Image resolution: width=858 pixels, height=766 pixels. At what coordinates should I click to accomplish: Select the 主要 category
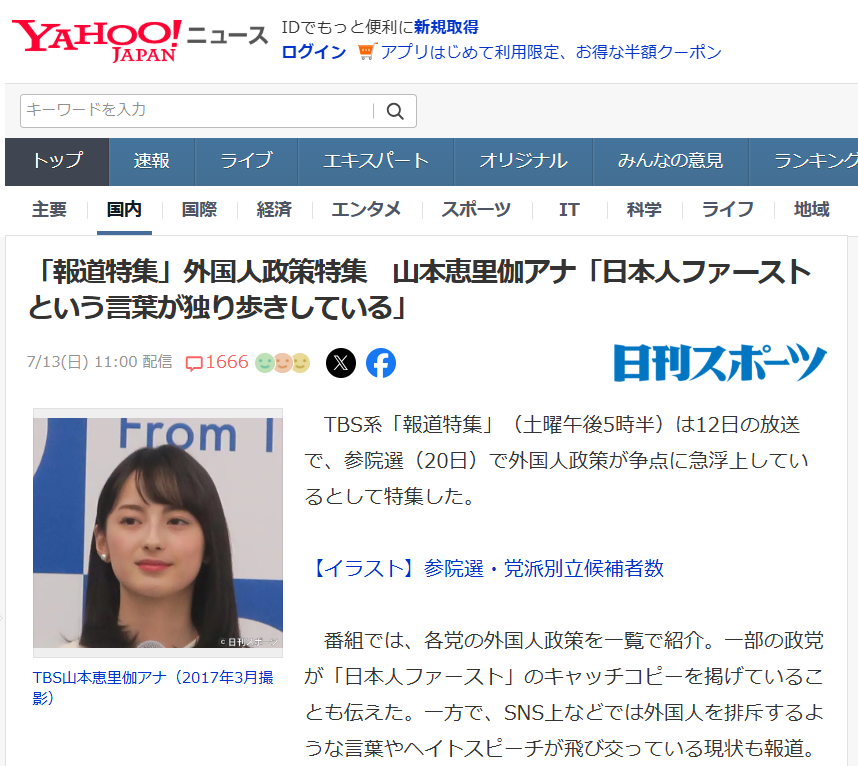pos(49,210)
